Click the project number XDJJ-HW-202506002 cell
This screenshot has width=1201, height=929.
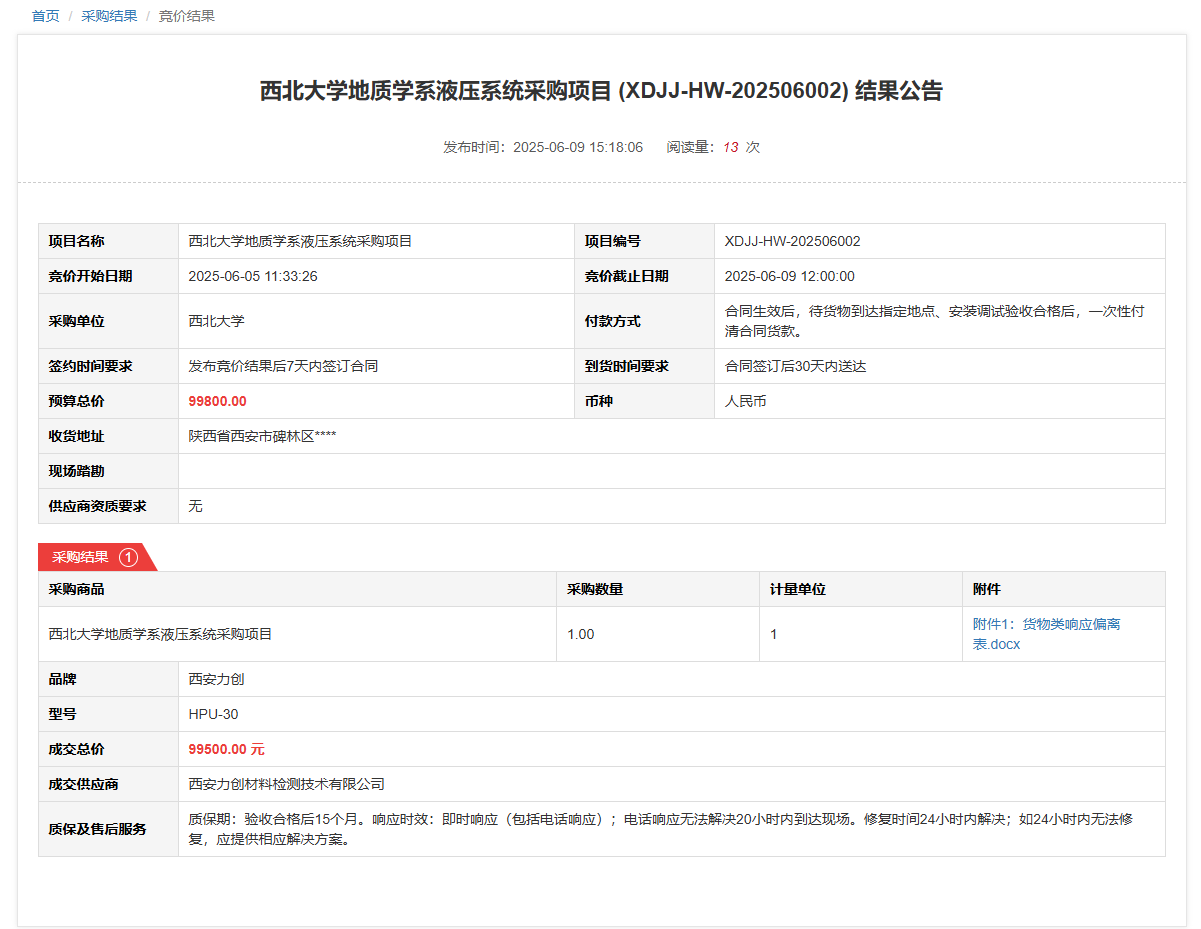(792, 241)
